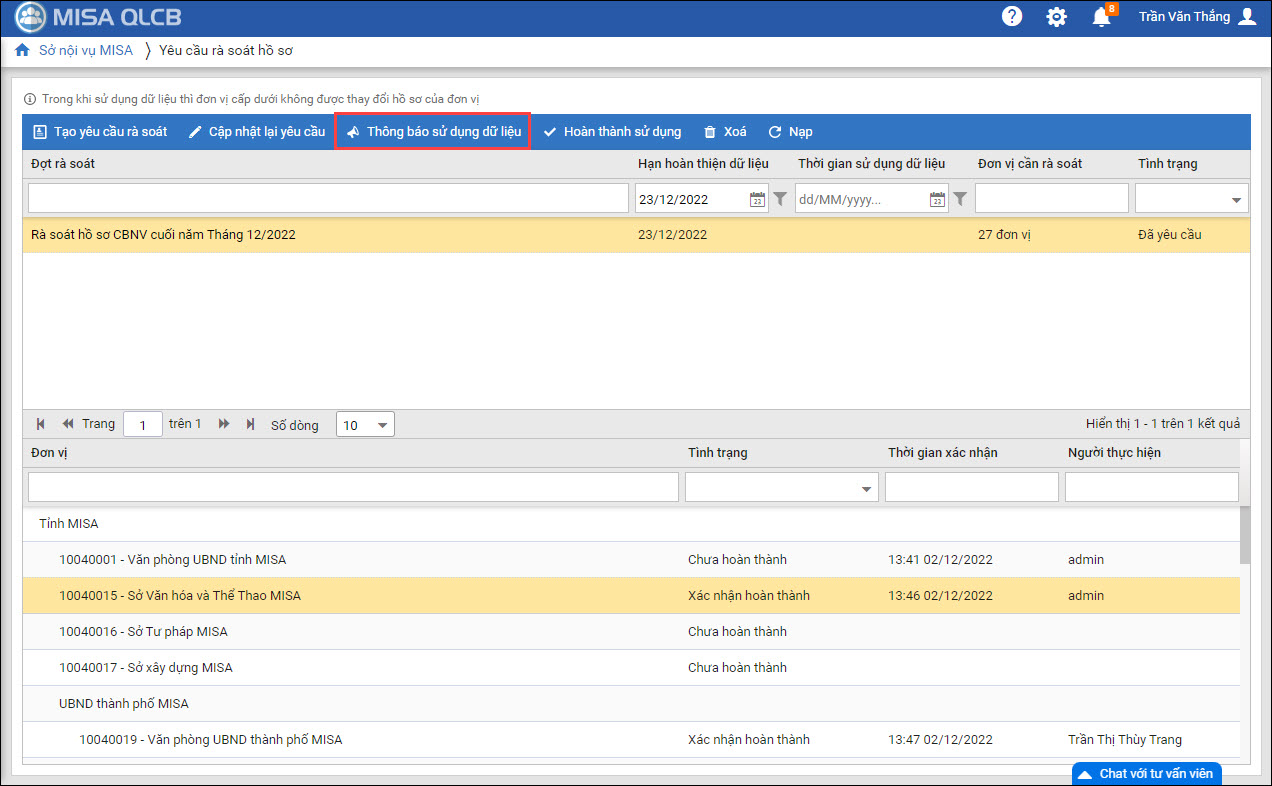Open calendar picker for Thời gian sử dụng dữ liệu
Image resolution: width=1272 pixels, height=786 pixels.
pyautogui.click(x=937, y=199)
